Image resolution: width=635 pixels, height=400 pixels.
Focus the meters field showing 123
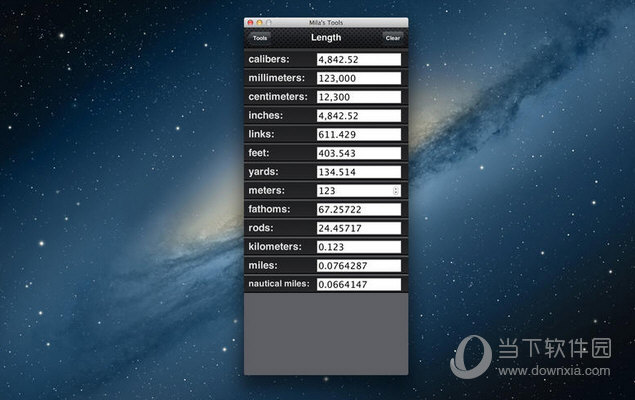[359, 191]
